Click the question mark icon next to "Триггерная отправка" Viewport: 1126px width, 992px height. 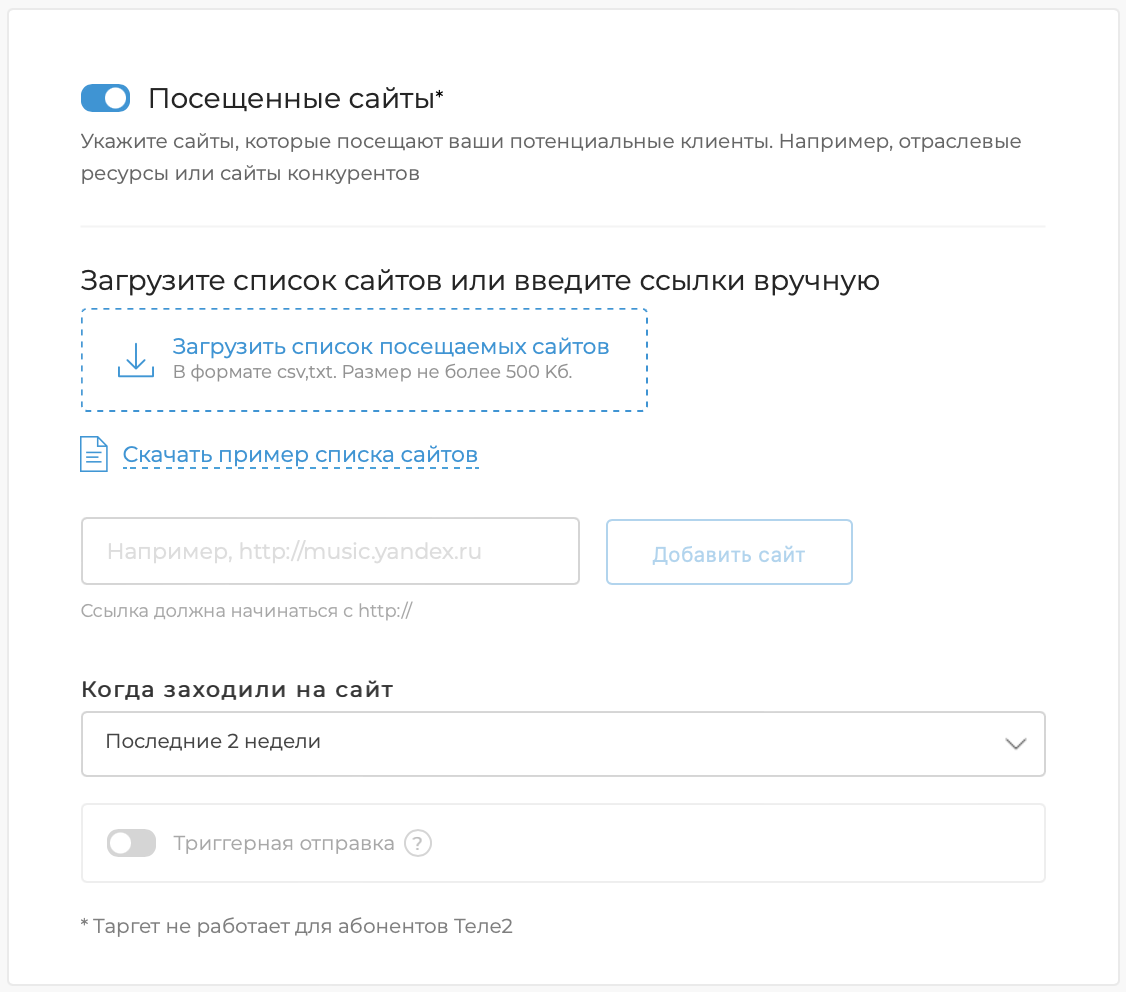coord(419,843)
